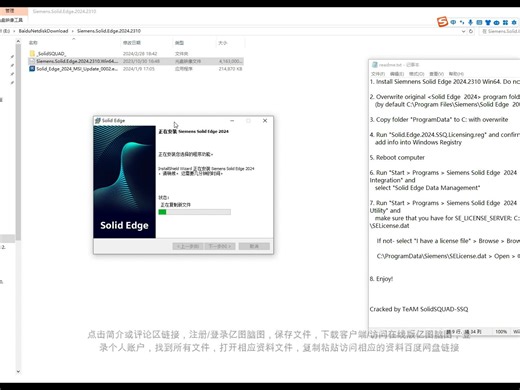Screen dimensions: 520x390
Task: Toggle Chinese input mode on Sogou toolbar
Action: (453, 22)
